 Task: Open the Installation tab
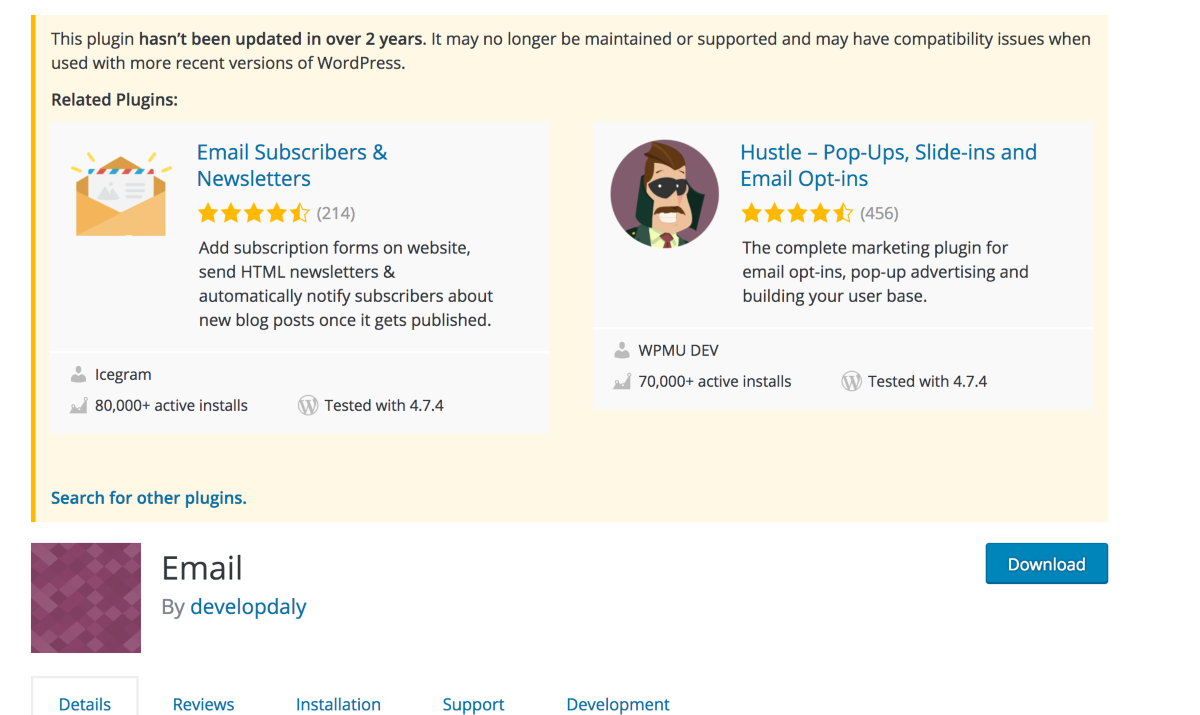338,704
